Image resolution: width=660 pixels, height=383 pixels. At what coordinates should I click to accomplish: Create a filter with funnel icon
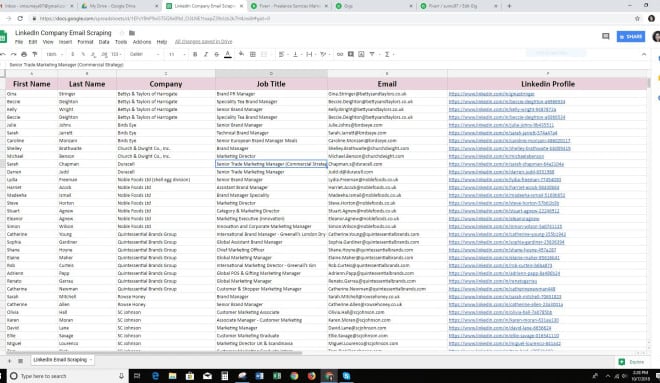(372, 54)
